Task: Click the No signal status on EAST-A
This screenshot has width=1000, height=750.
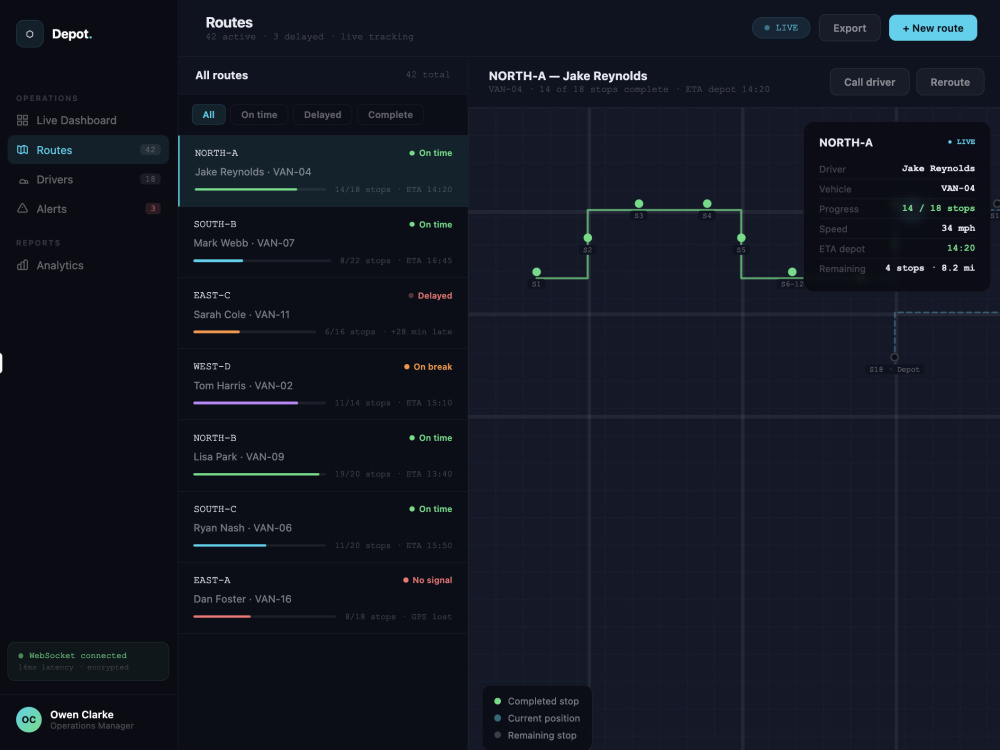Action: pyautogui.click(x=427, y=580)
